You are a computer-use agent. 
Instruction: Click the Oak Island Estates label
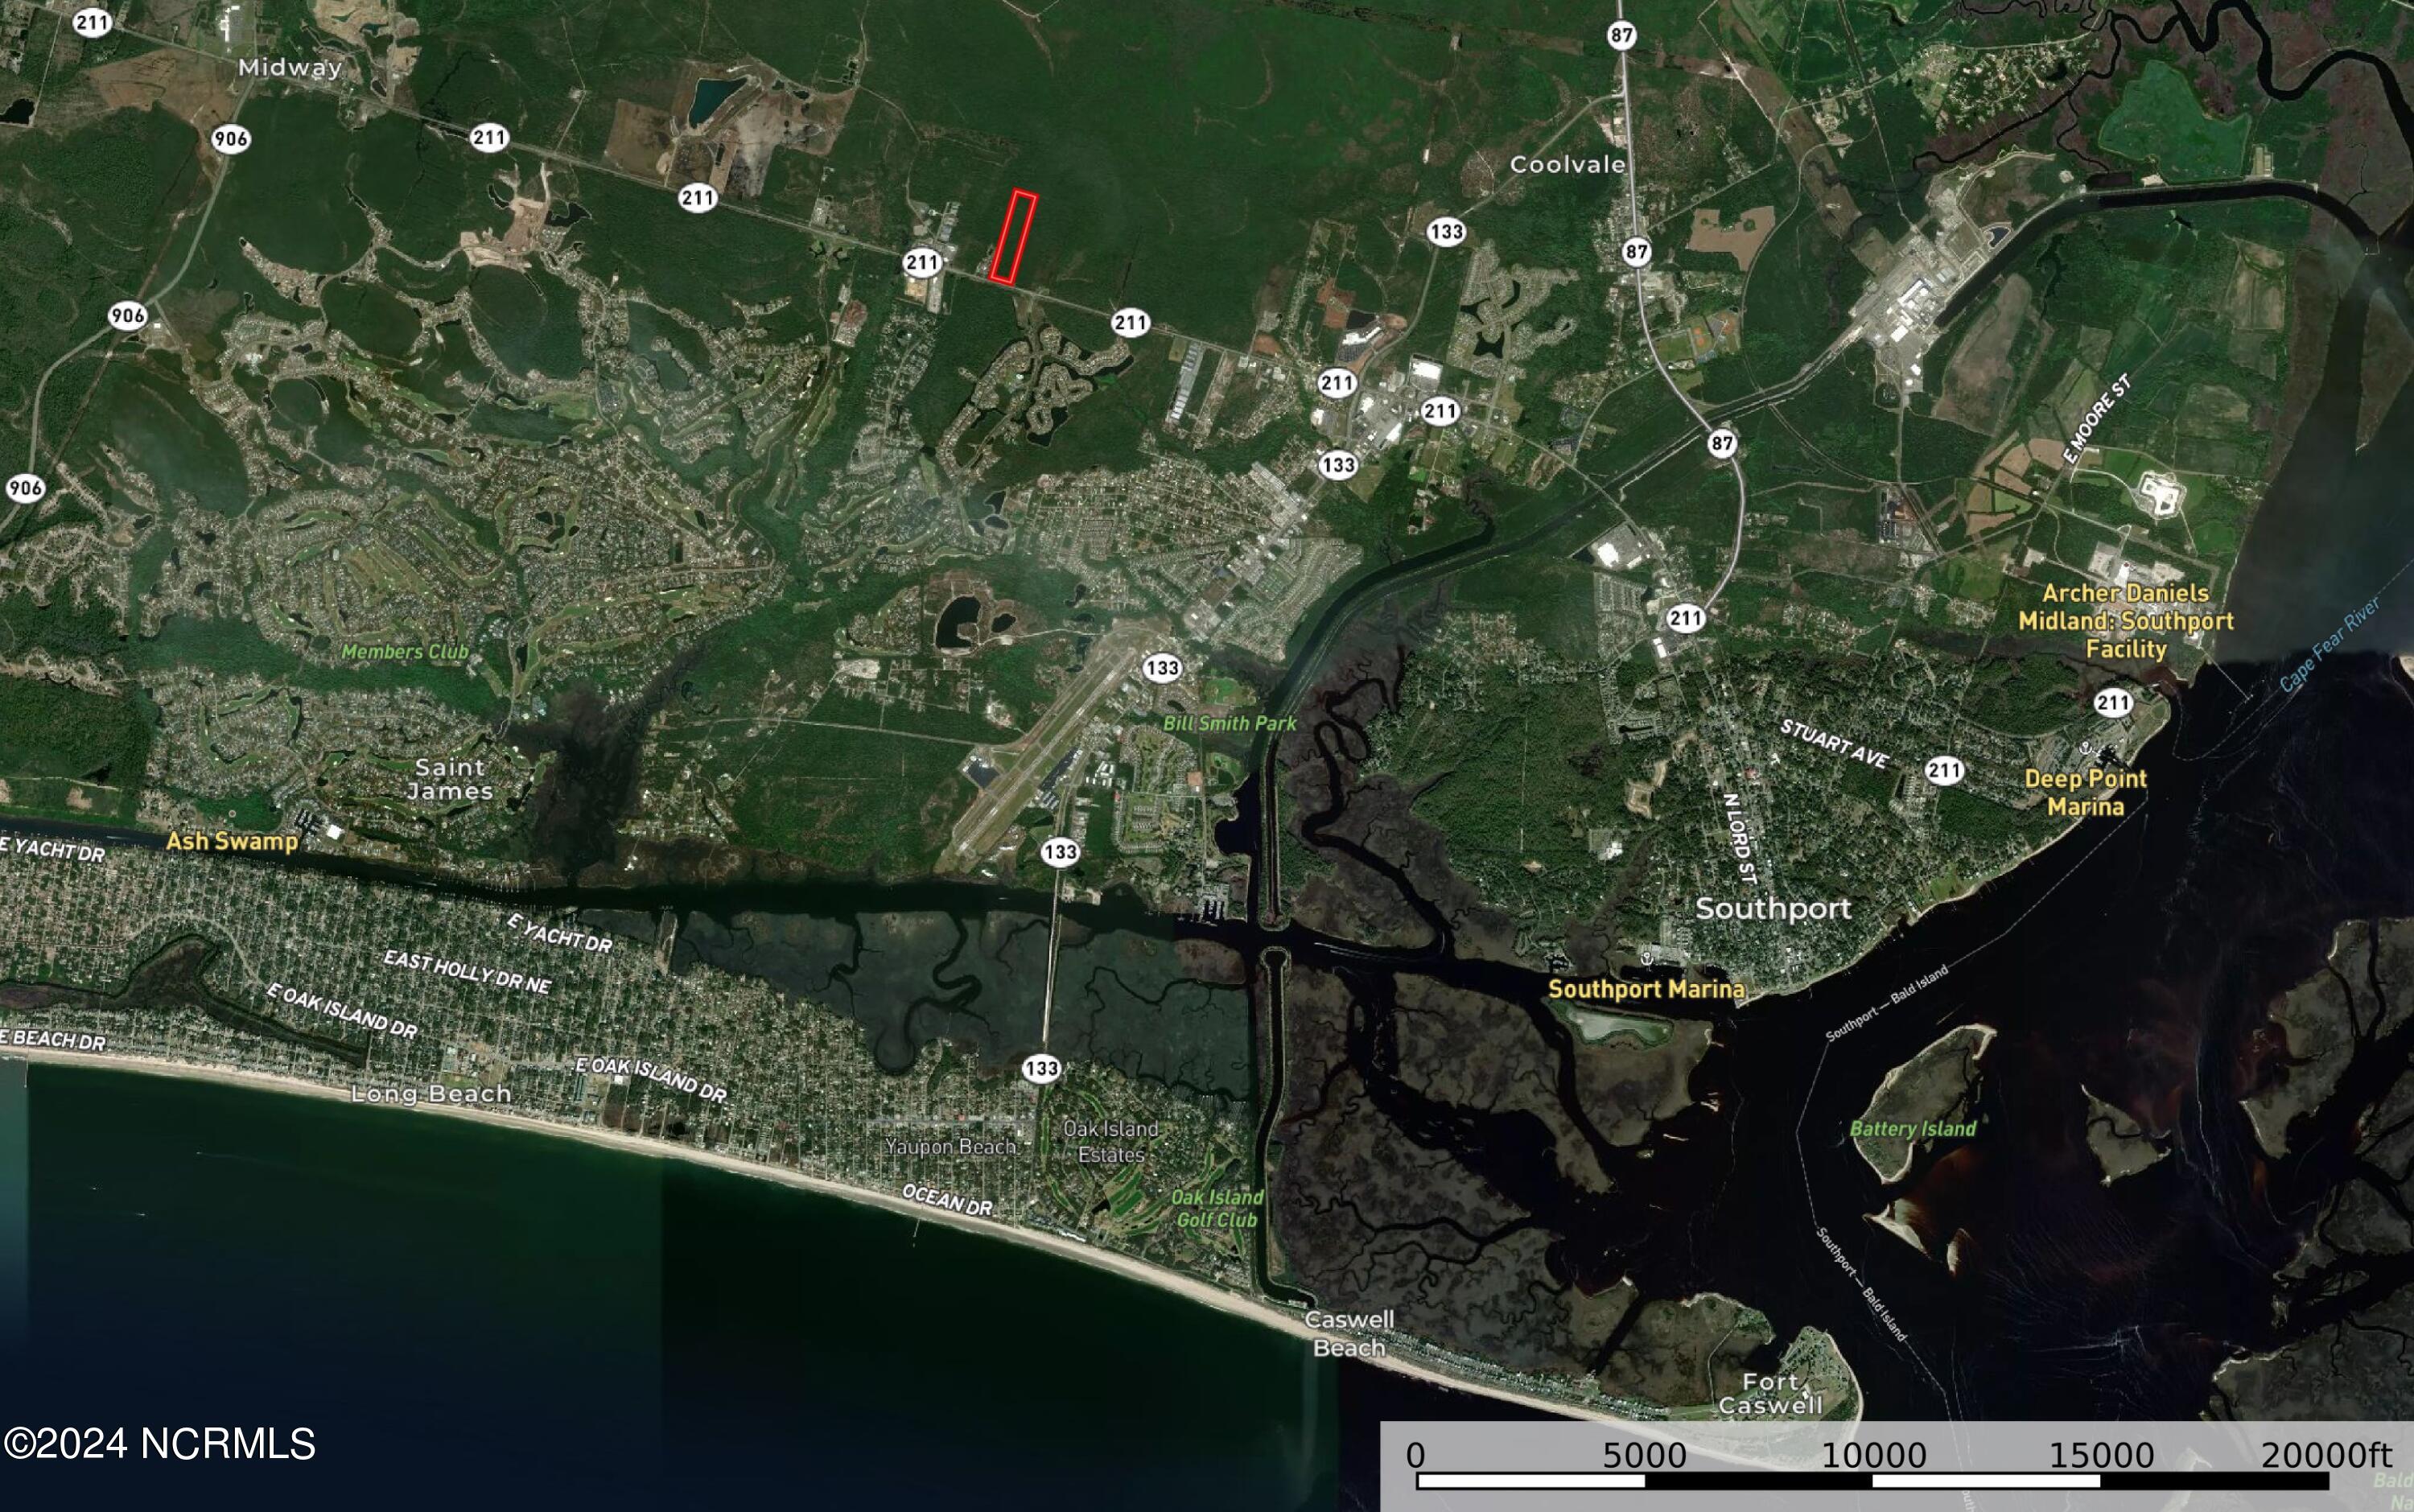[1111, 1141]
